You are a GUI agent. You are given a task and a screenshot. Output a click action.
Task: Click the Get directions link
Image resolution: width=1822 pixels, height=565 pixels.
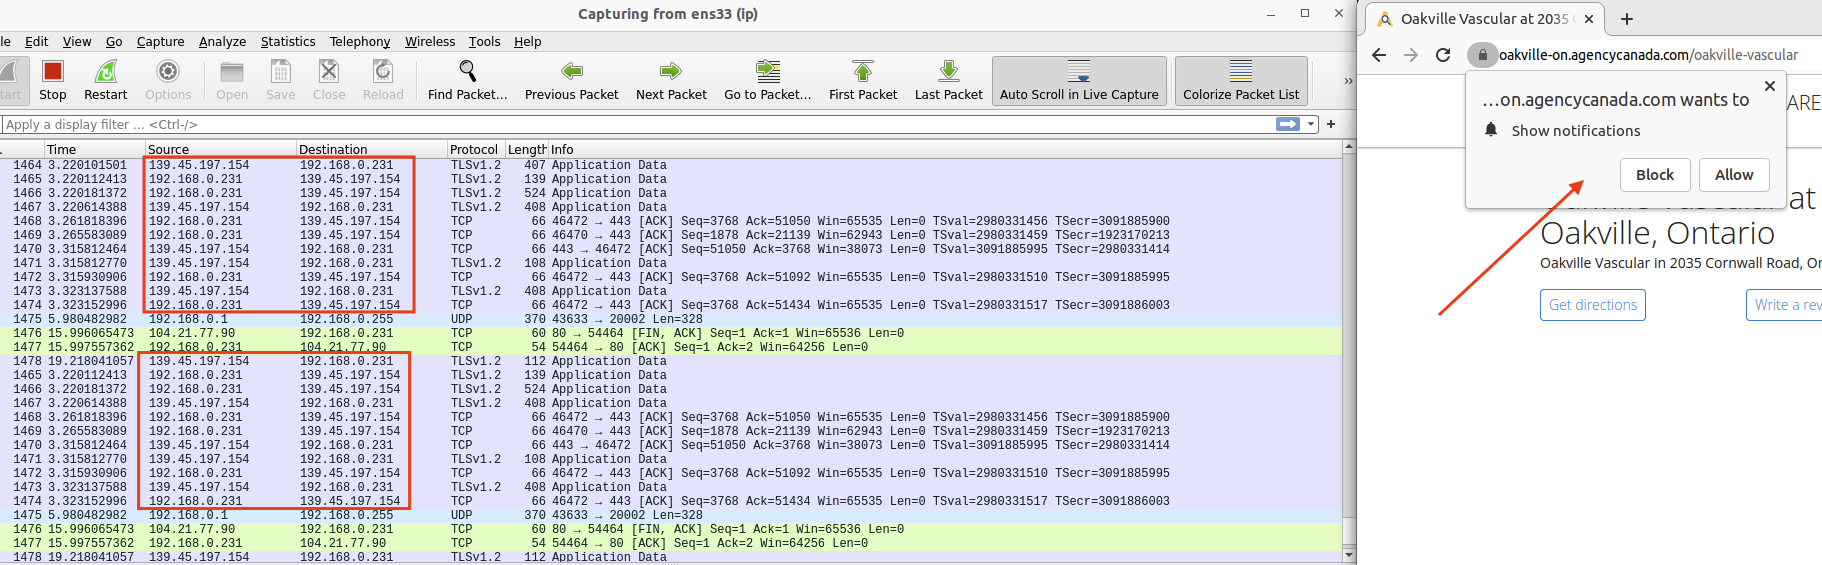[1592, 305]
